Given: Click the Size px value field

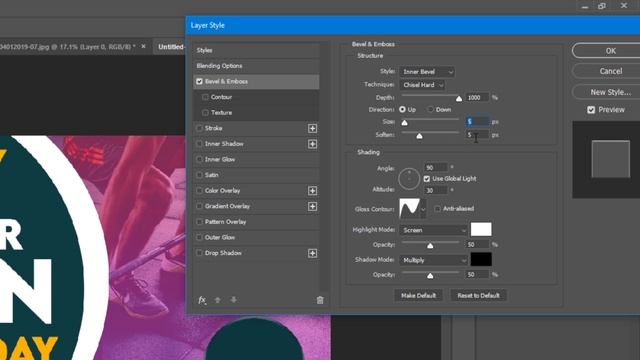Looking at the screenshot, I should click(x=477, y=122).
